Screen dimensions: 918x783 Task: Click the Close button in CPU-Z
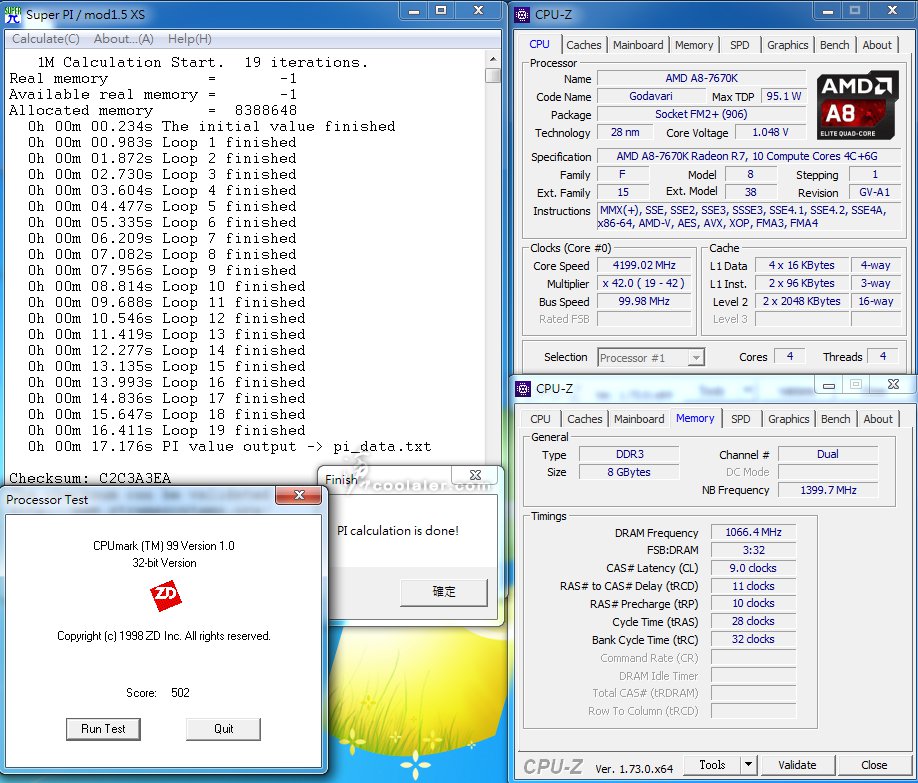click(874, 764)
